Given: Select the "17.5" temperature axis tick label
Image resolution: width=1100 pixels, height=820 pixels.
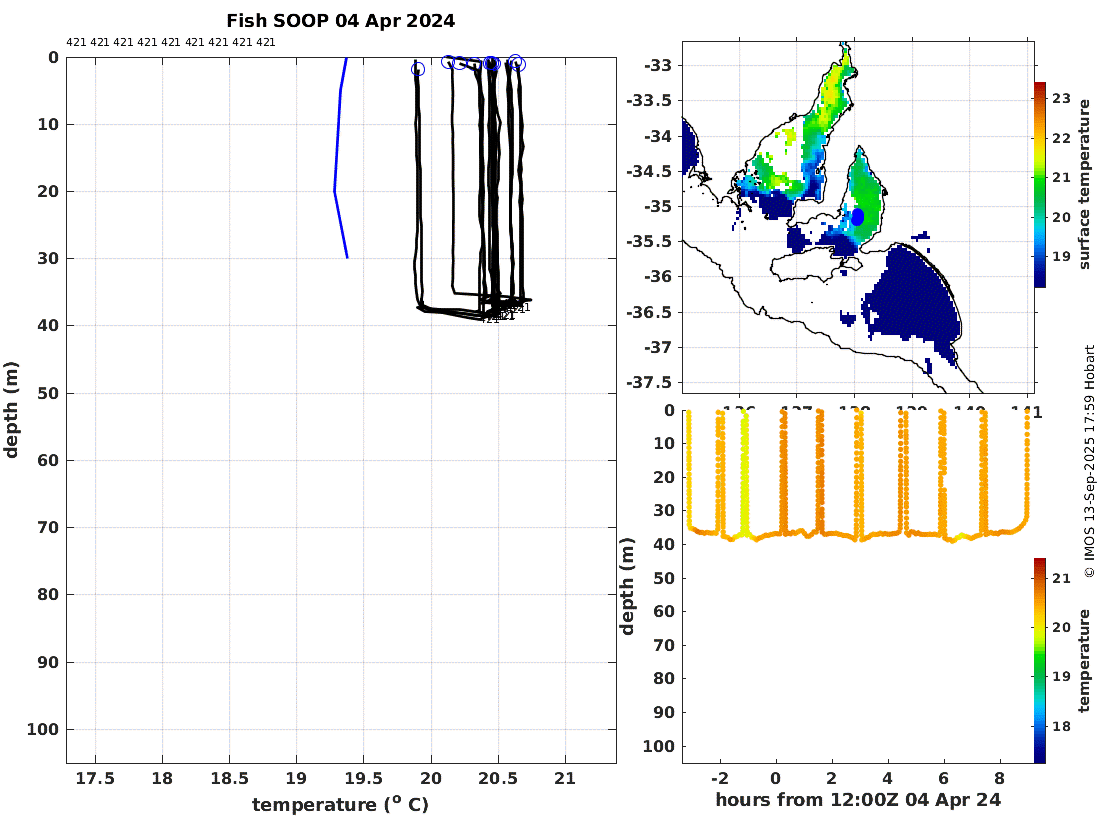Looking at the screenshot, I should point(95,778).
